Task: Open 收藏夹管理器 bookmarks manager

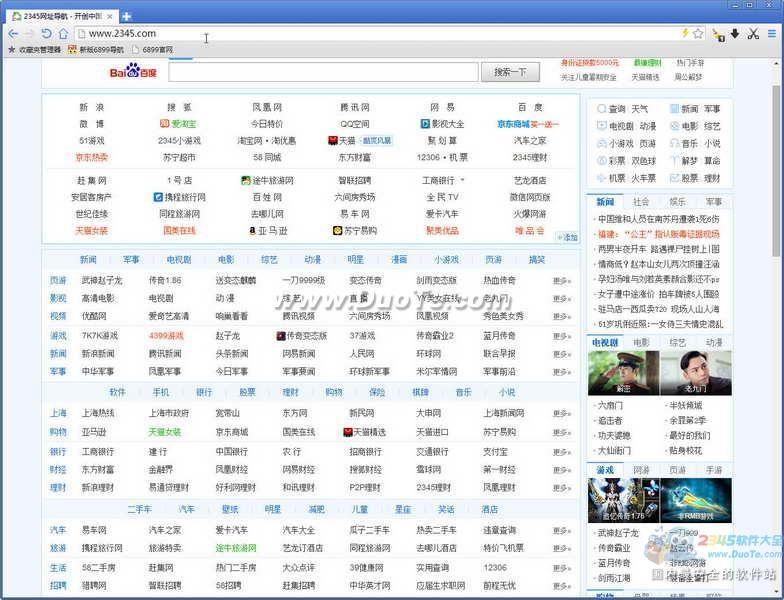Action: point(34,50)
